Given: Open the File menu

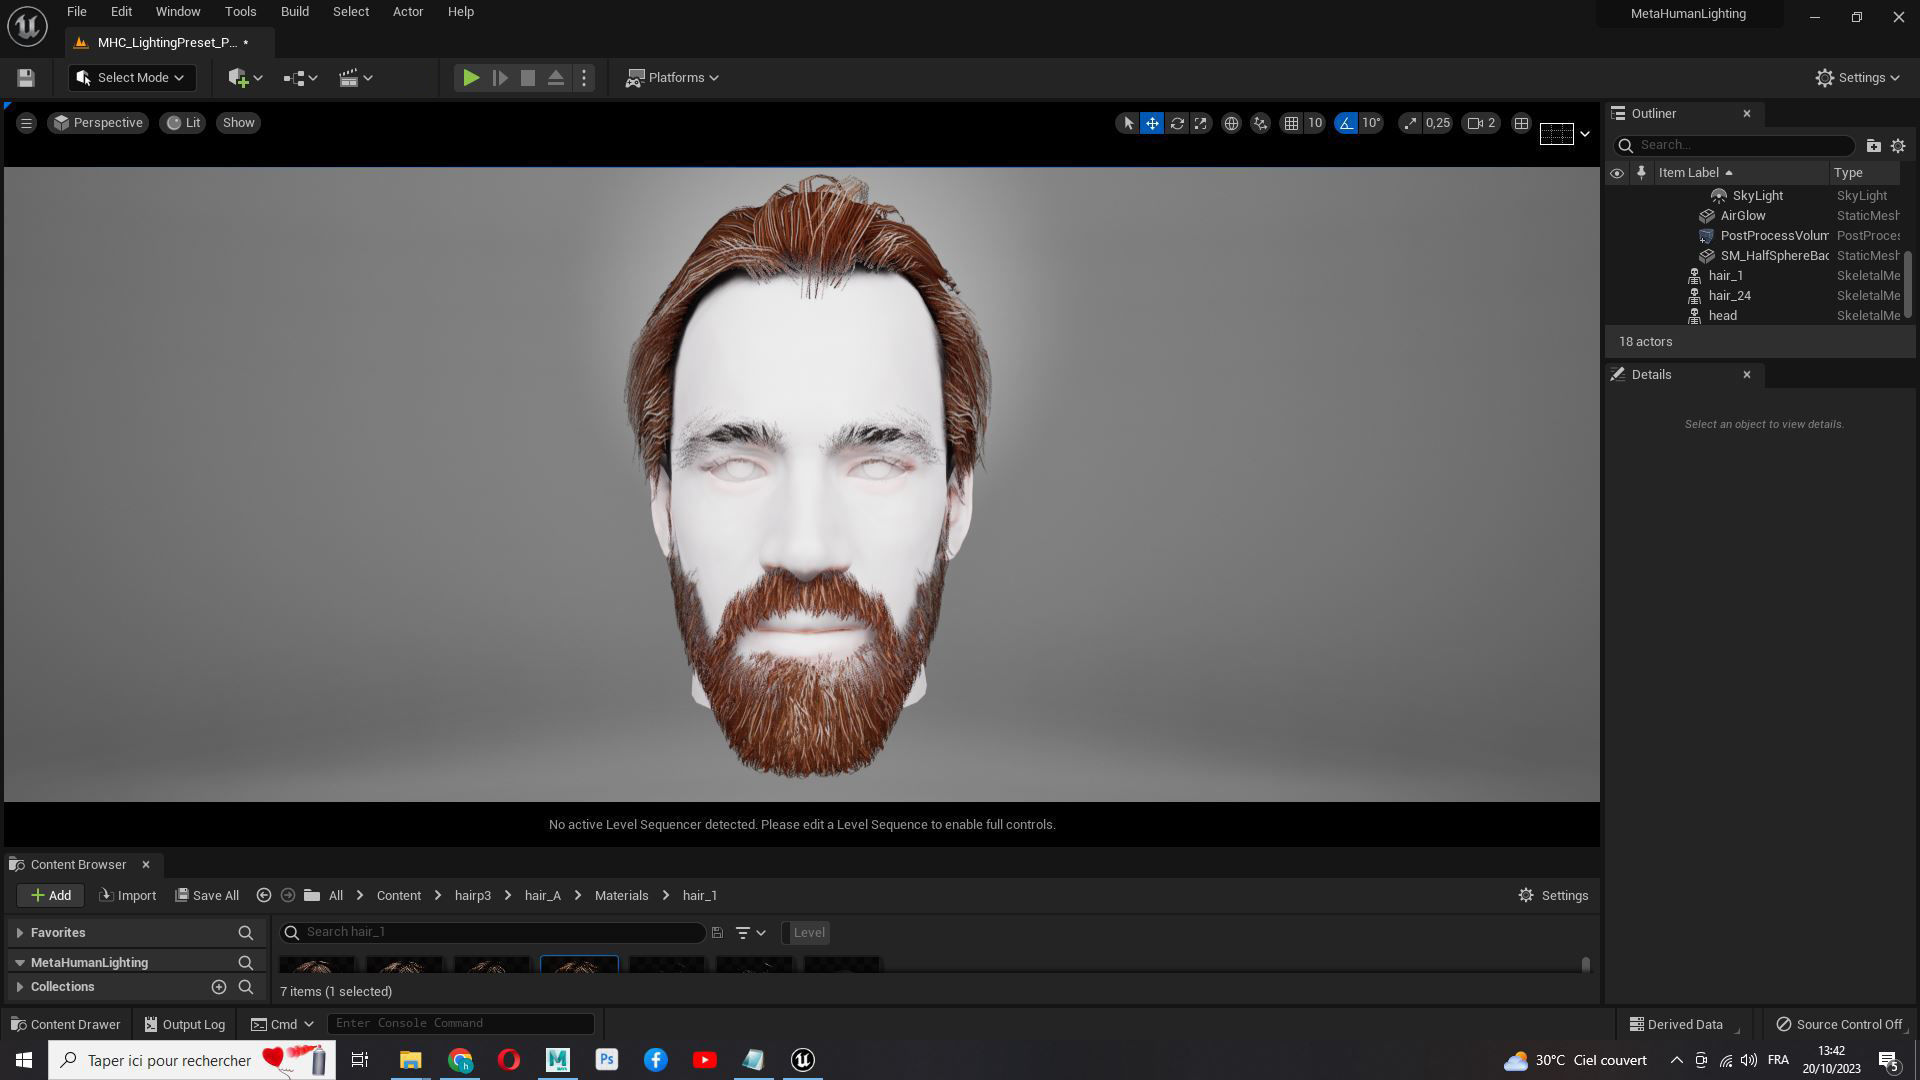Looking at the screenshot, I should [77, 12].
